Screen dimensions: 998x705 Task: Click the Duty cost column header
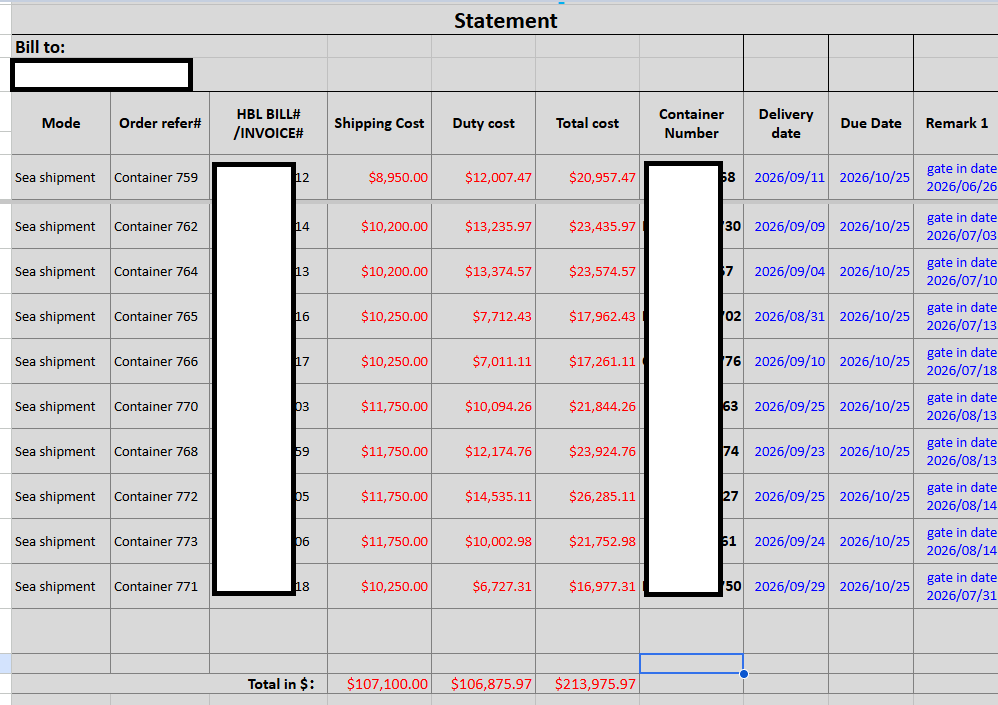click(x=484, y=123)
